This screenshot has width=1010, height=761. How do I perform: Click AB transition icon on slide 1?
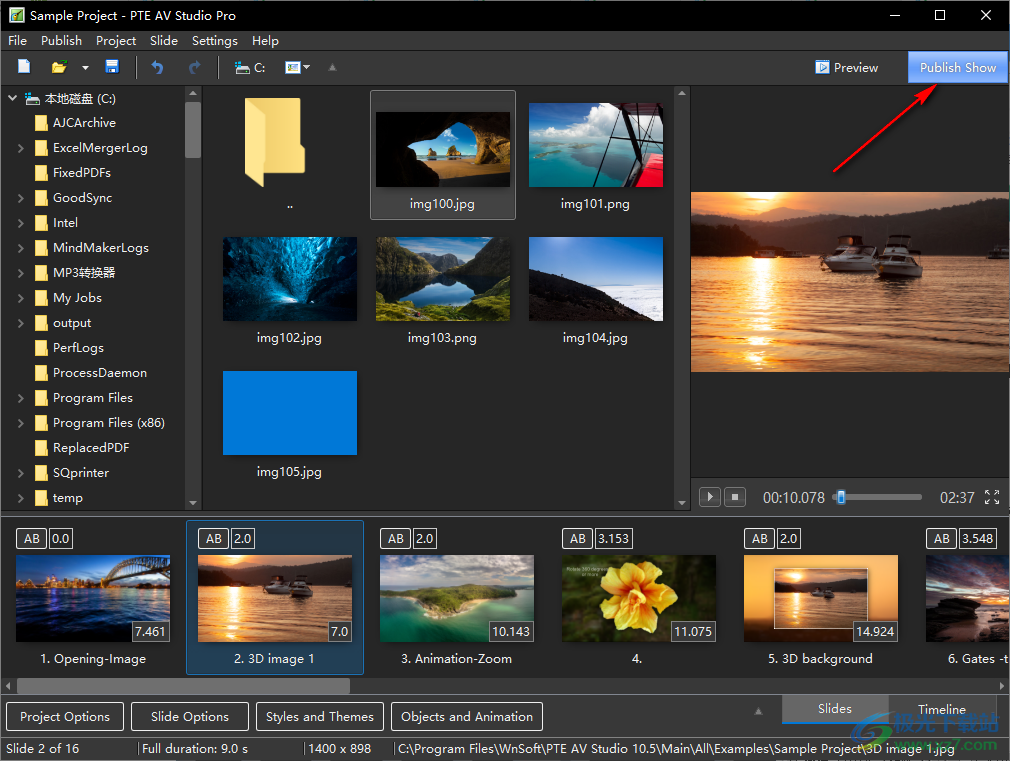tap(32, 539)
